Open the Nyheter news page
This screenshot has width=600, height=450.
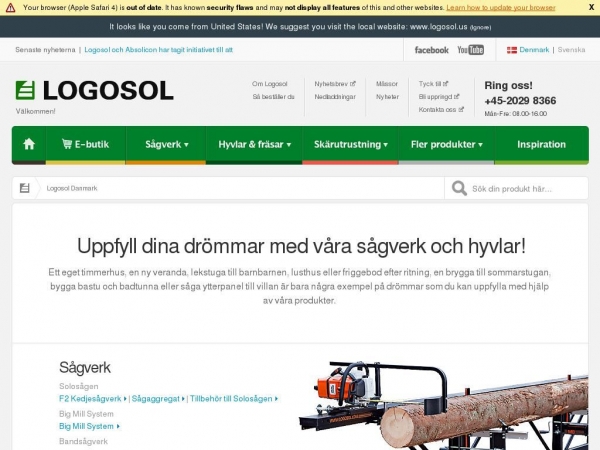[x=387, y=97]
